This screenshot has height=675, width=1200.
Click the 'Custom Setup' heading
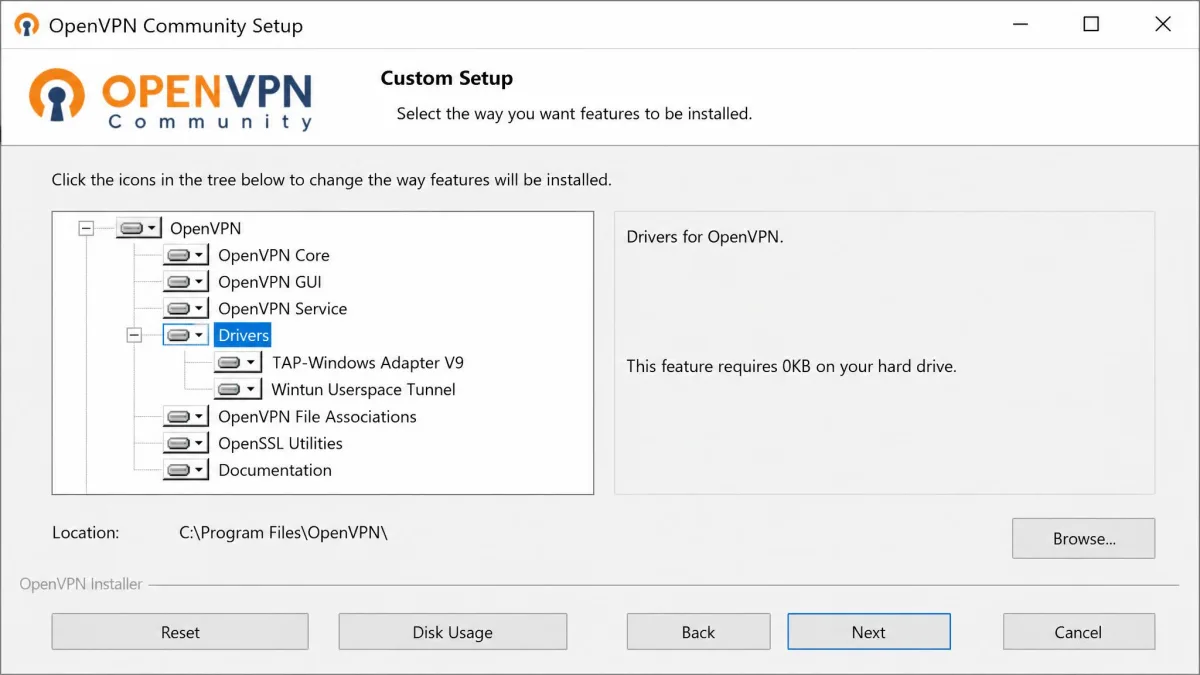pos(447,78)
